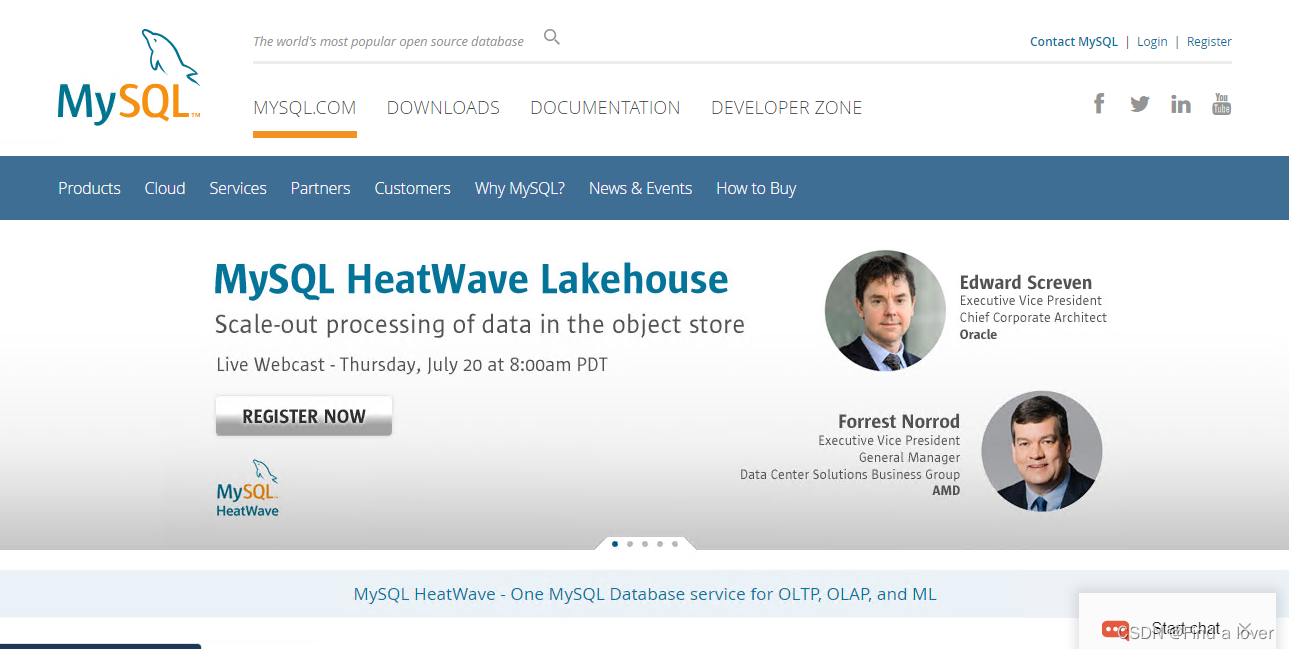The width and height of the screenshot is (1289, 649).
Task: Switch to the fifth carousel slide dot
Action: coord(675,544)
